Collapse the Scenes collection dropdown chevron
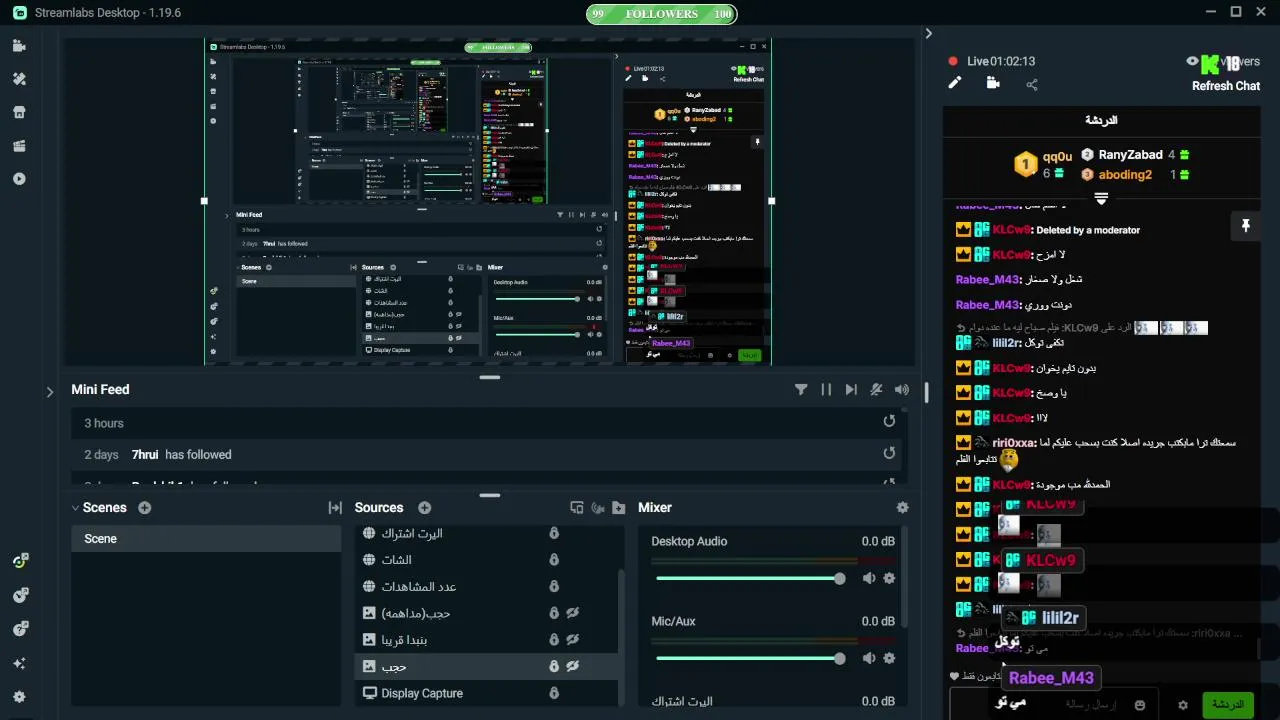Viewport: 1280px width, 720px height. pos(75,508)
